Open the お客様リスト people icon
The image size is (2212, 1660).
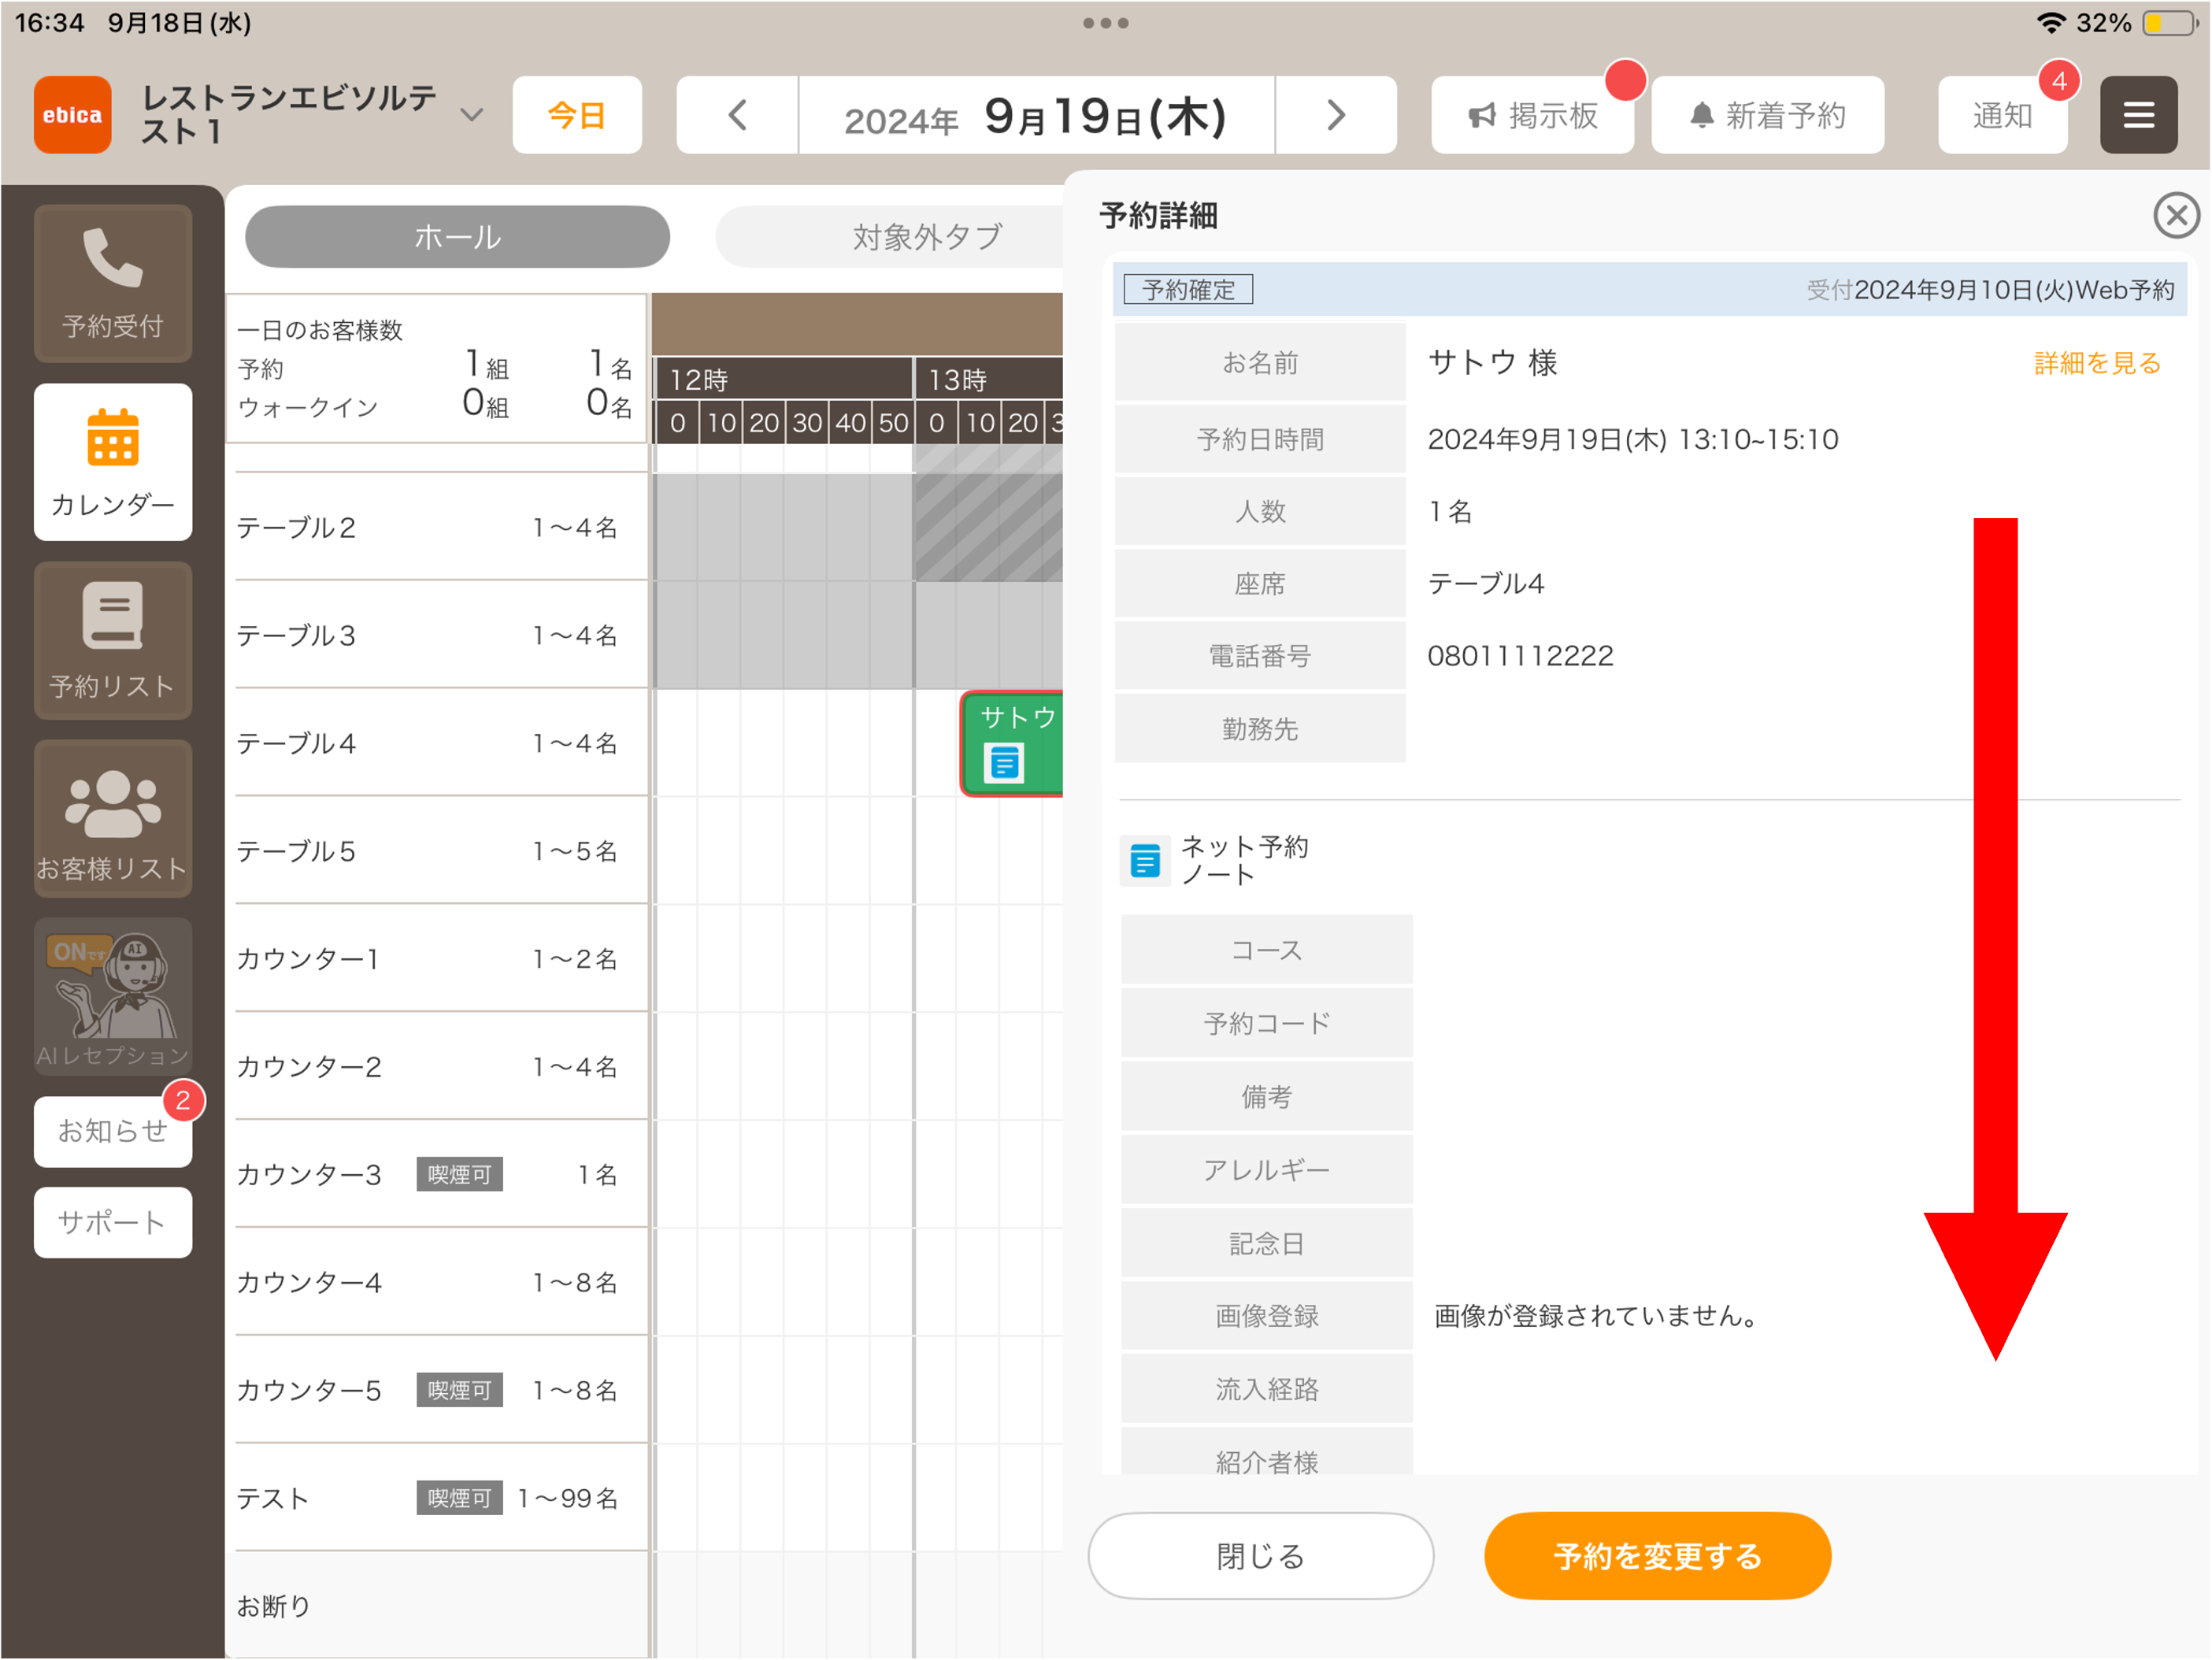(112, 819)
